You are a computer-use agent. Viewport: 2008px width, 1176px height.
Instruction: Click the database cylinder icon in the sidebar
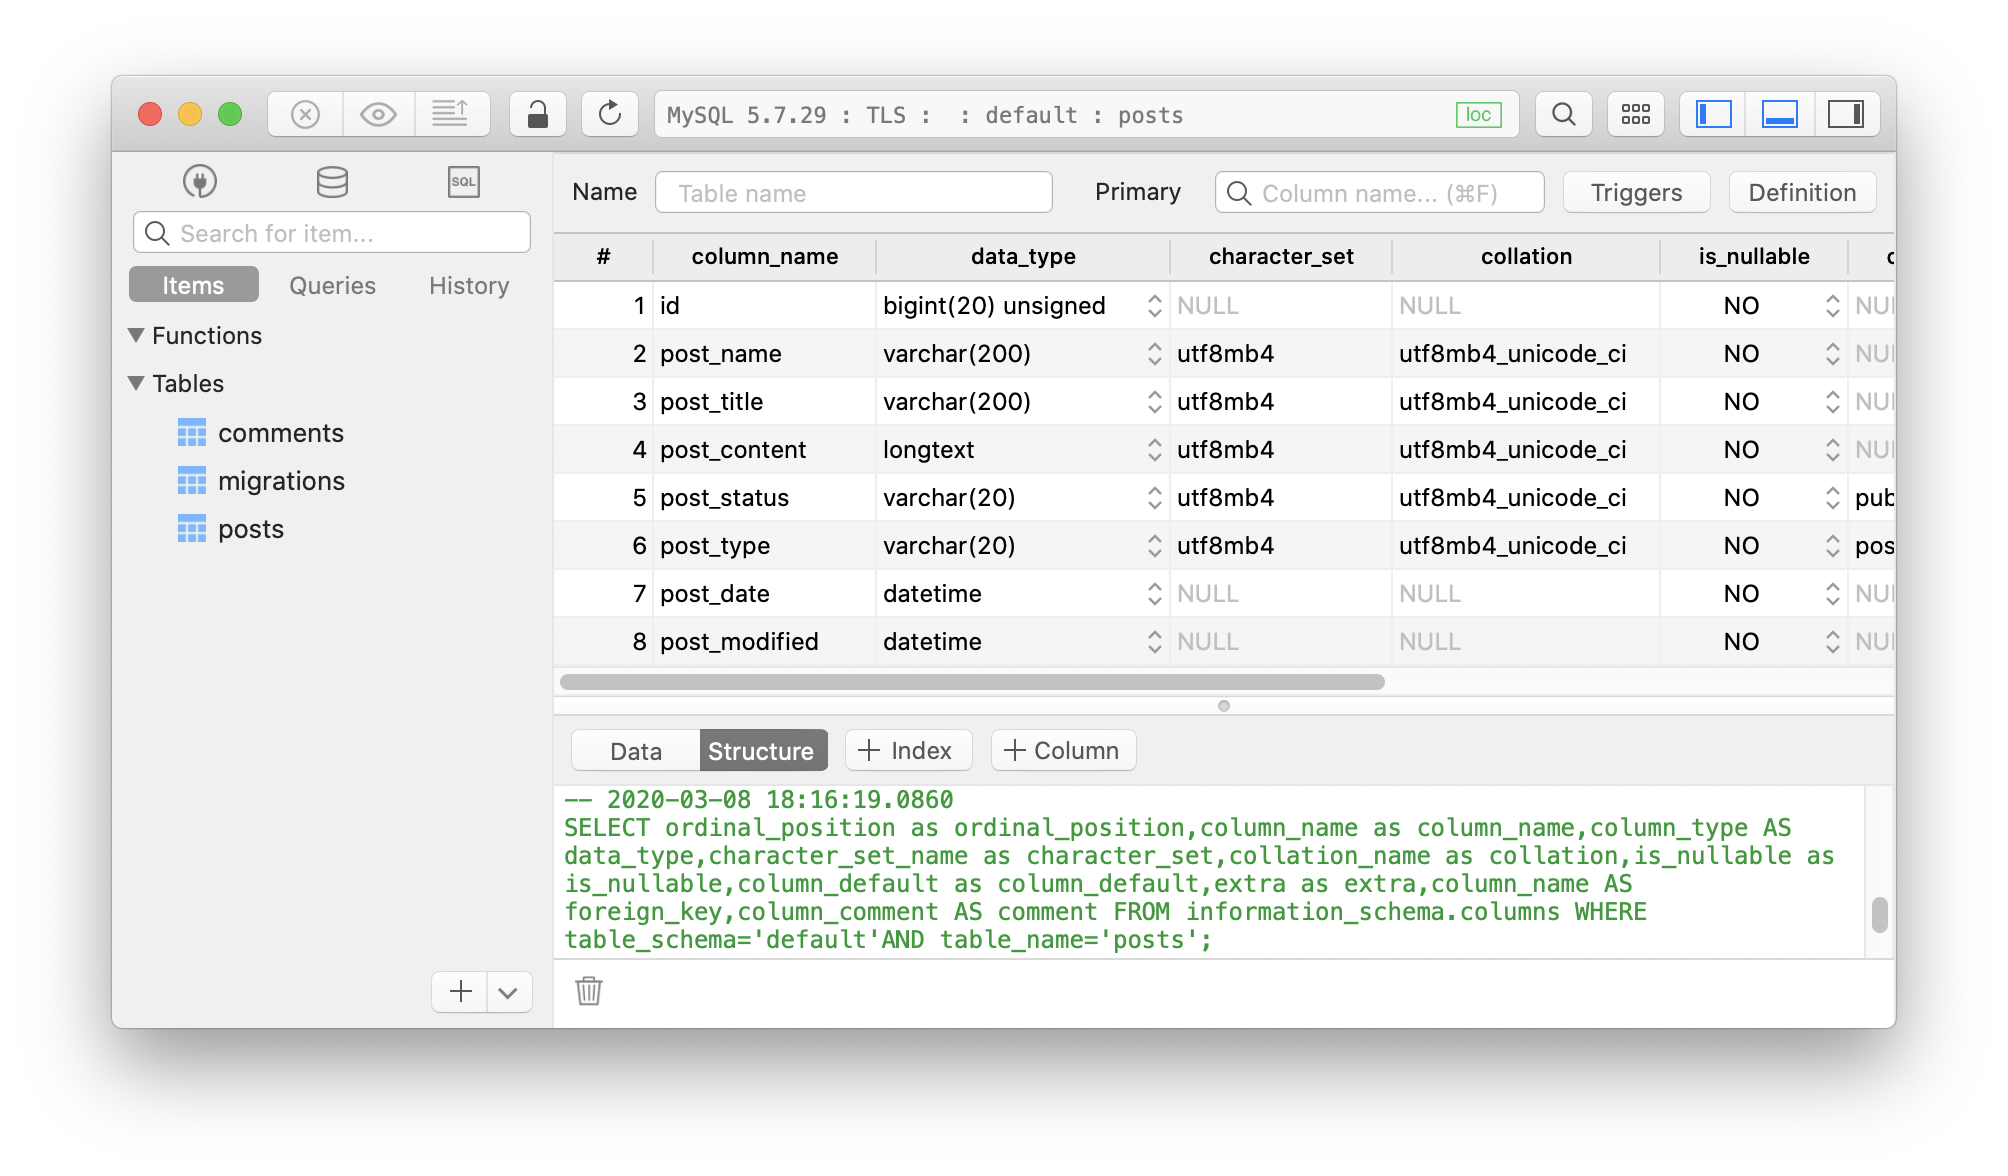332,182
